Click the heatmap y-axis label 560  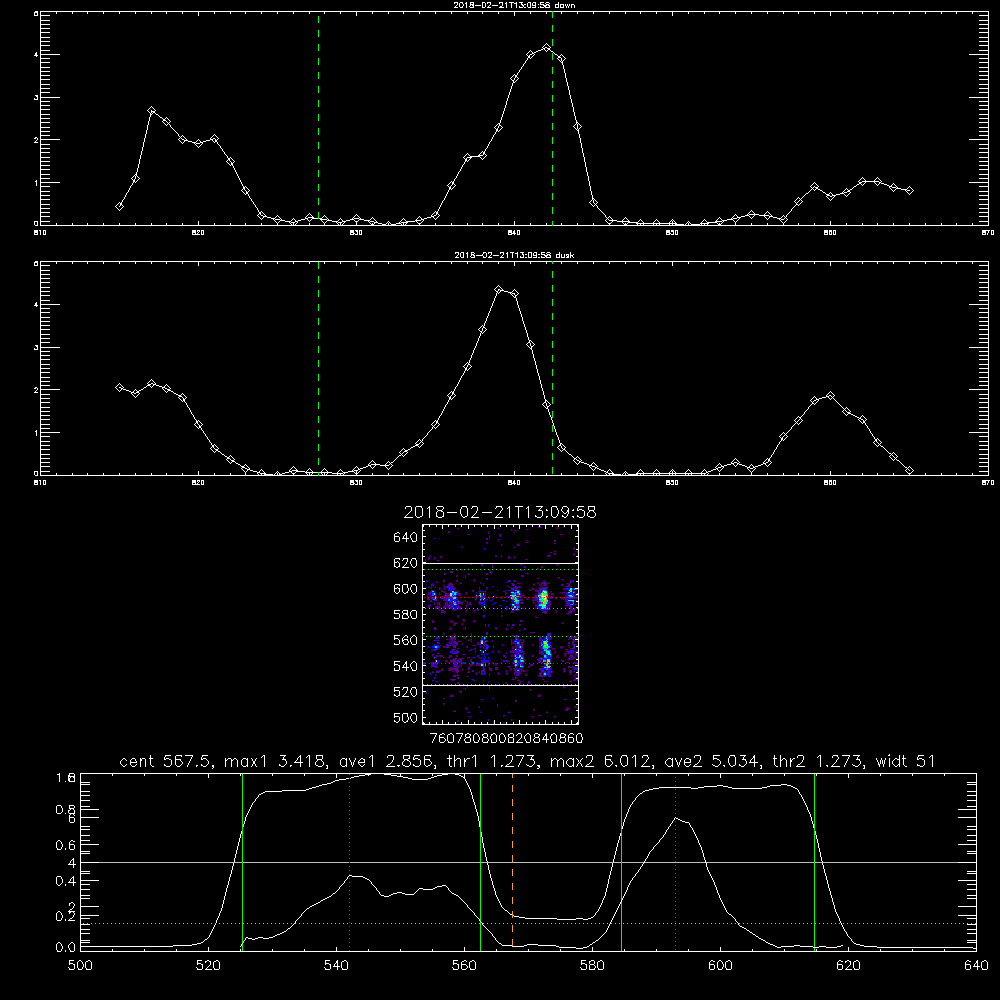click(x=406, y=640)
